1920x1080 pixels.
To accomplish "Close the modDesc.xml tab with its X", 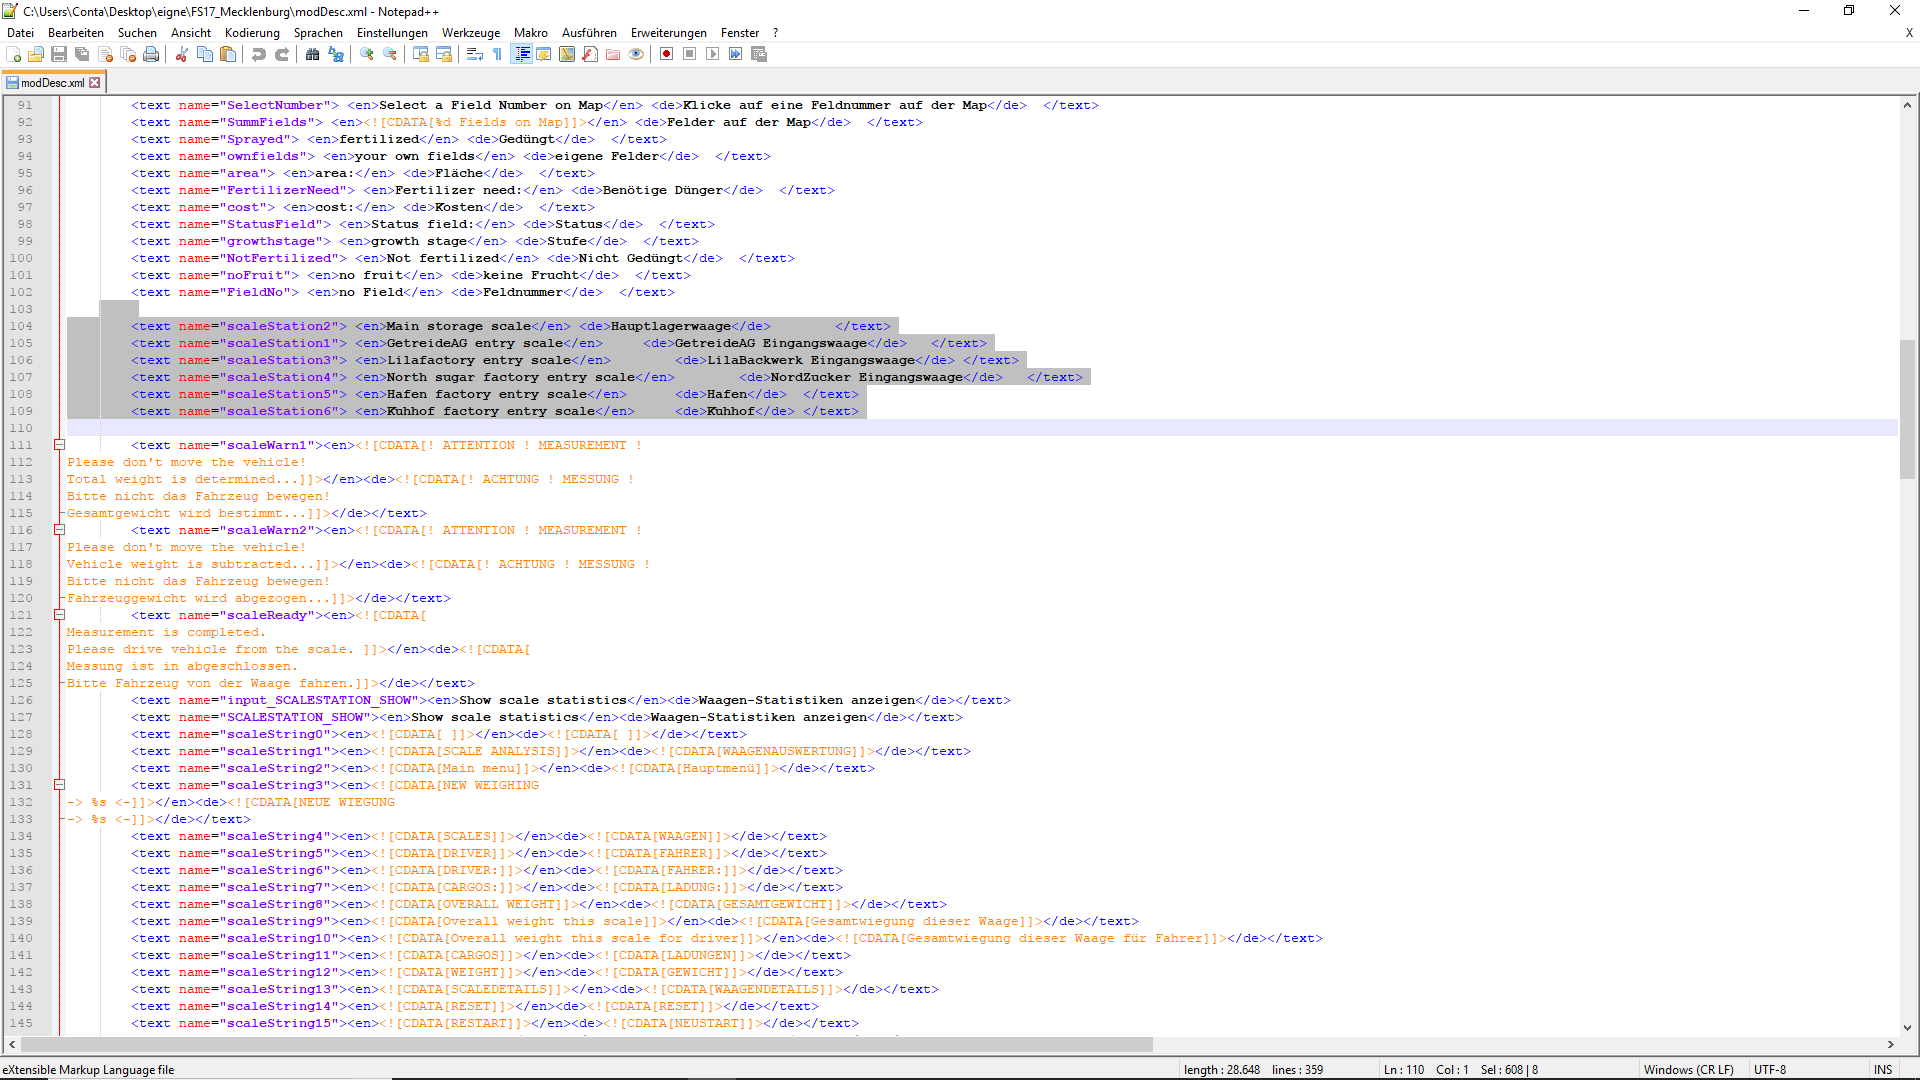I will coord(95,83).
